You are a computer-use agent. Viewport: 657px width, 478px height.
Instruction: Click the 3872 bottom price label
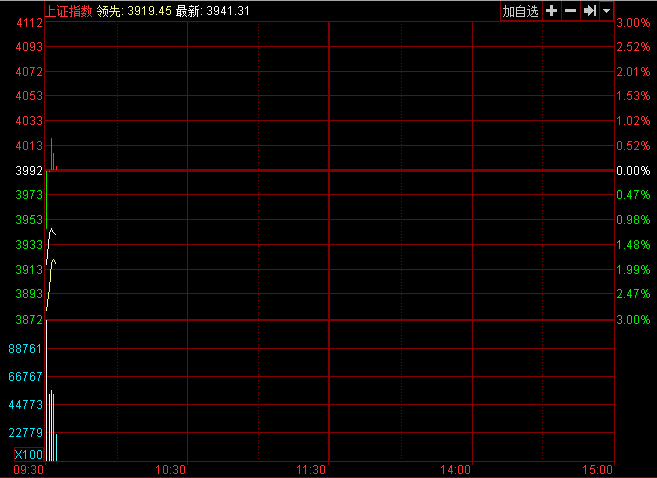[29, 320]
